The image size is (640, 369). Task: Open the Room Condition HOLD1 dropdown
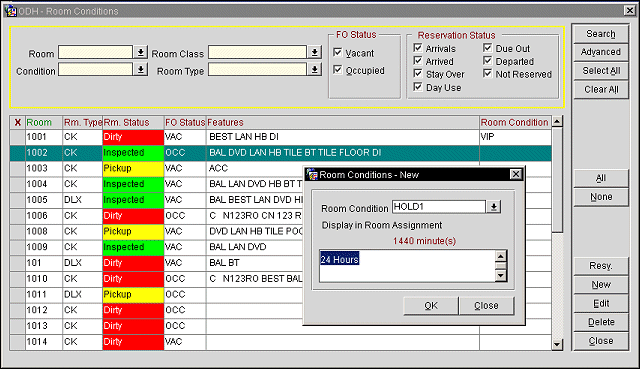click(493, 207)
